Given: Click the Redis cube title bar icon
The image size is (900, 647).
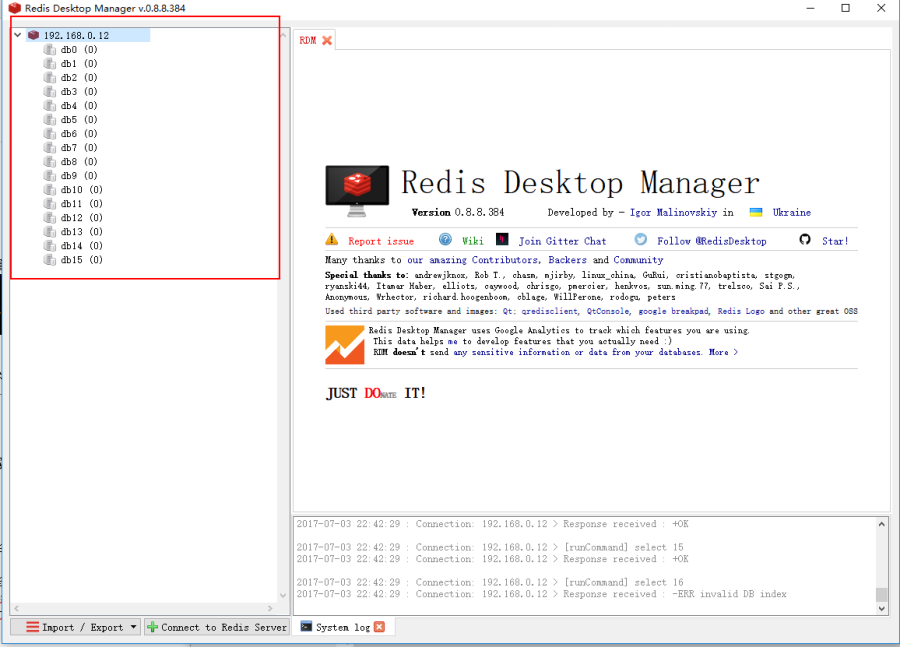Looking at the screenshot, I should click(x=14, y=8).
